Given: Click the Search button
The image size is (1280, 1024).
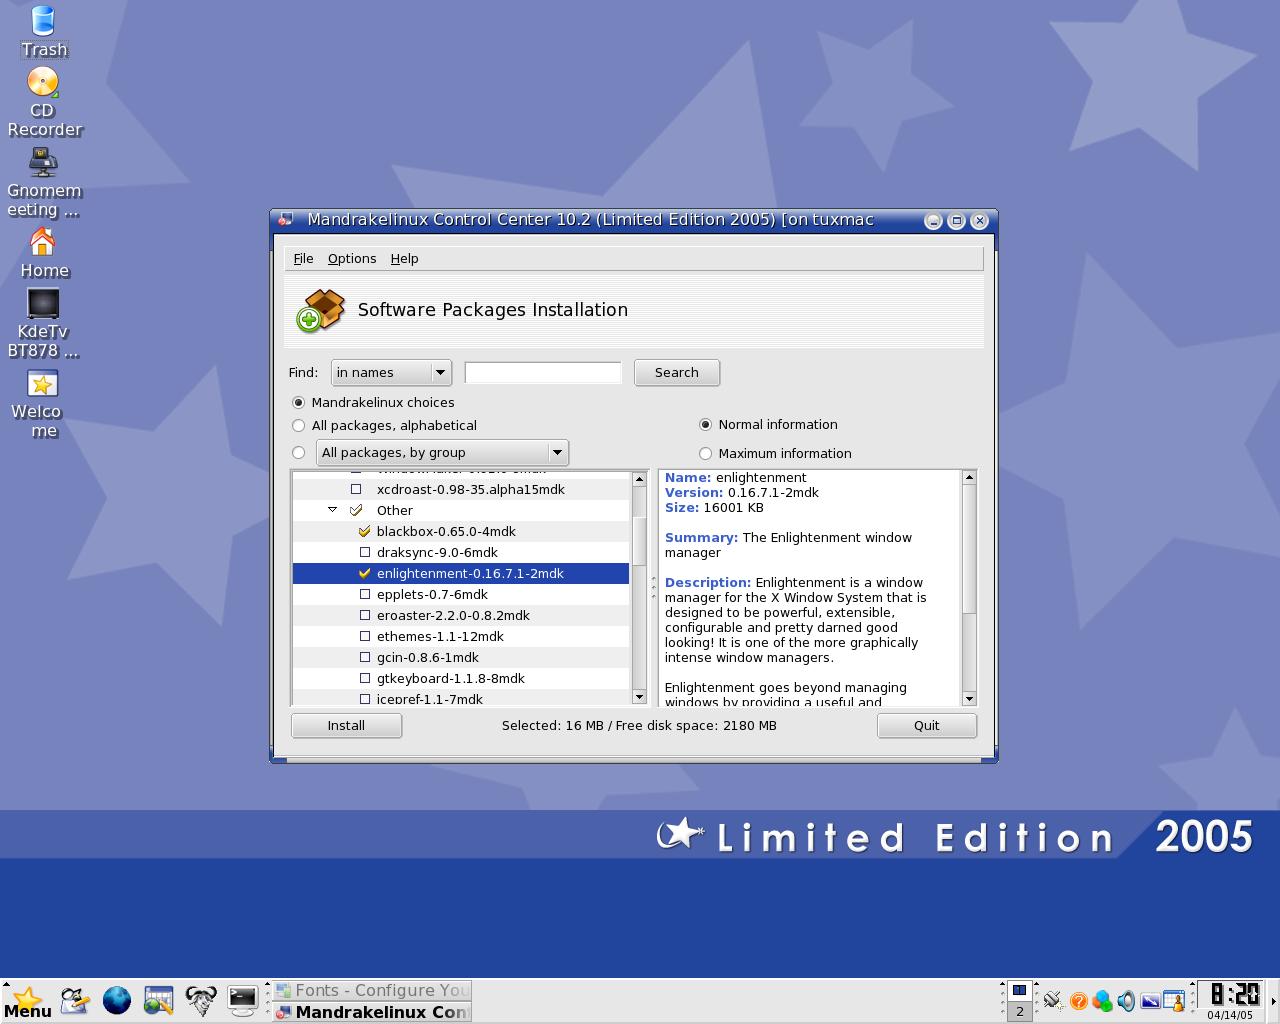Looking at the screenshot, I should [x=677, y=372].
